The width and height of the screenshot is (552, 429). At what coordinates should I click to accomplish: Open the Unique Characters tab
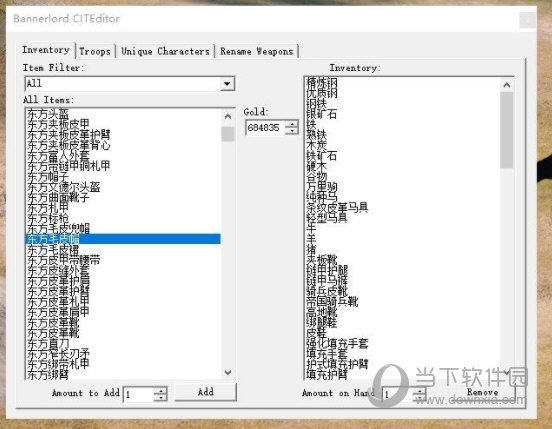165,51
